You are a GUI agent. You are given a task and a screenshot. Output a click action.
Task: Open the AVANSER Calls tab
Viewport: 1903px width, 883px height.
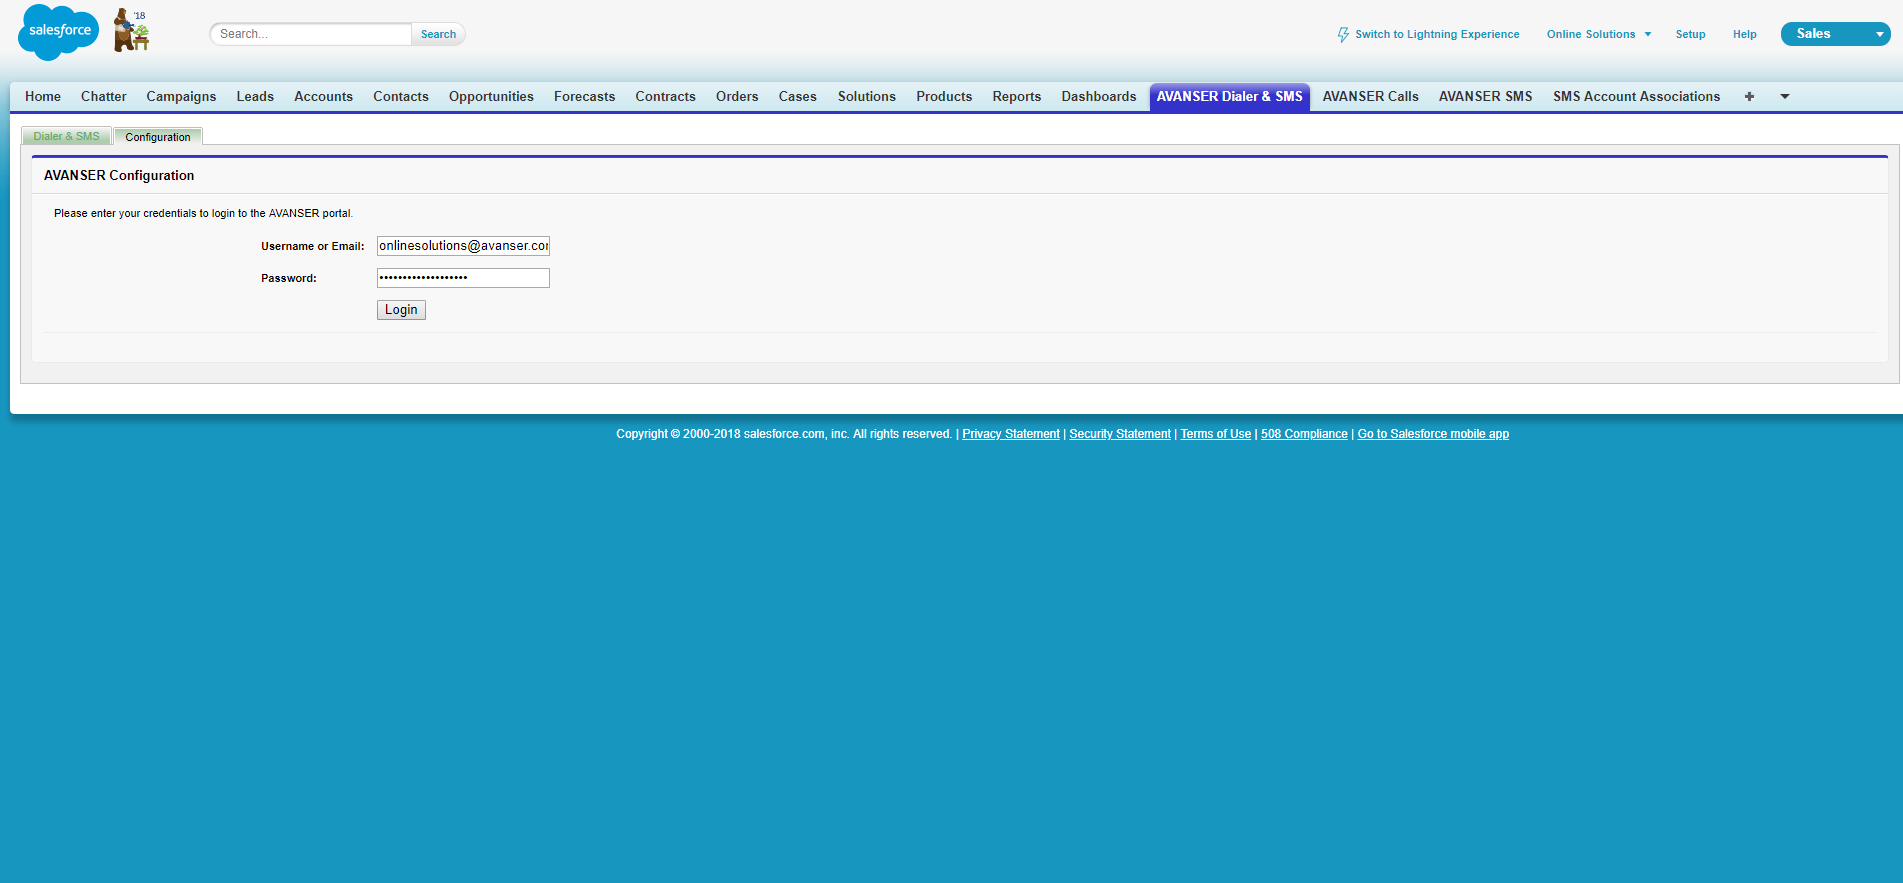tap(1370, 97)
